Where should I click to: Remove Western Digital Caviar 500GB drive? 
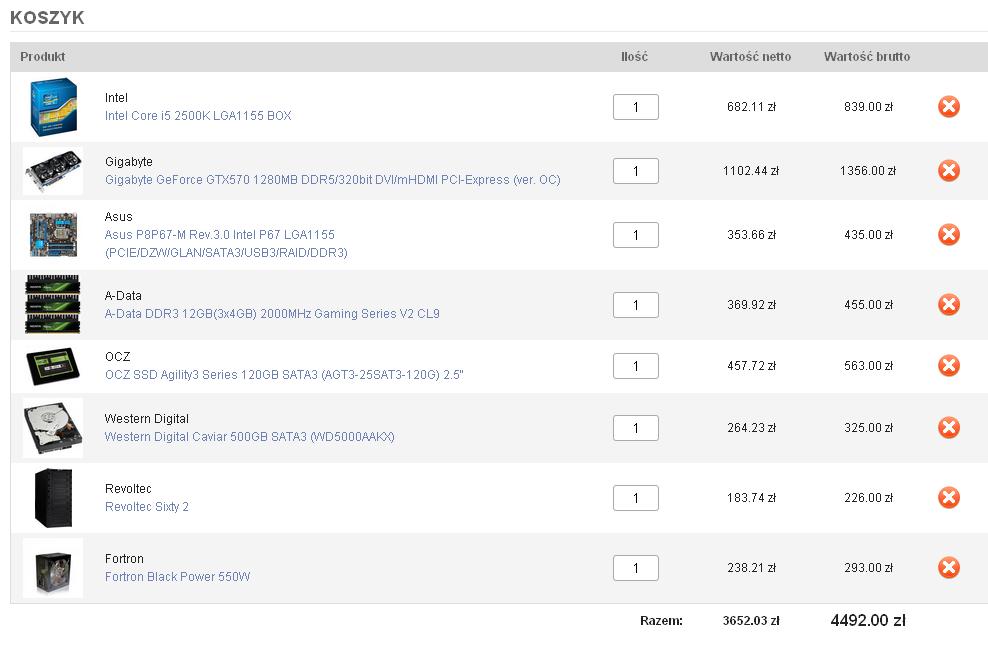pos(948,428)
